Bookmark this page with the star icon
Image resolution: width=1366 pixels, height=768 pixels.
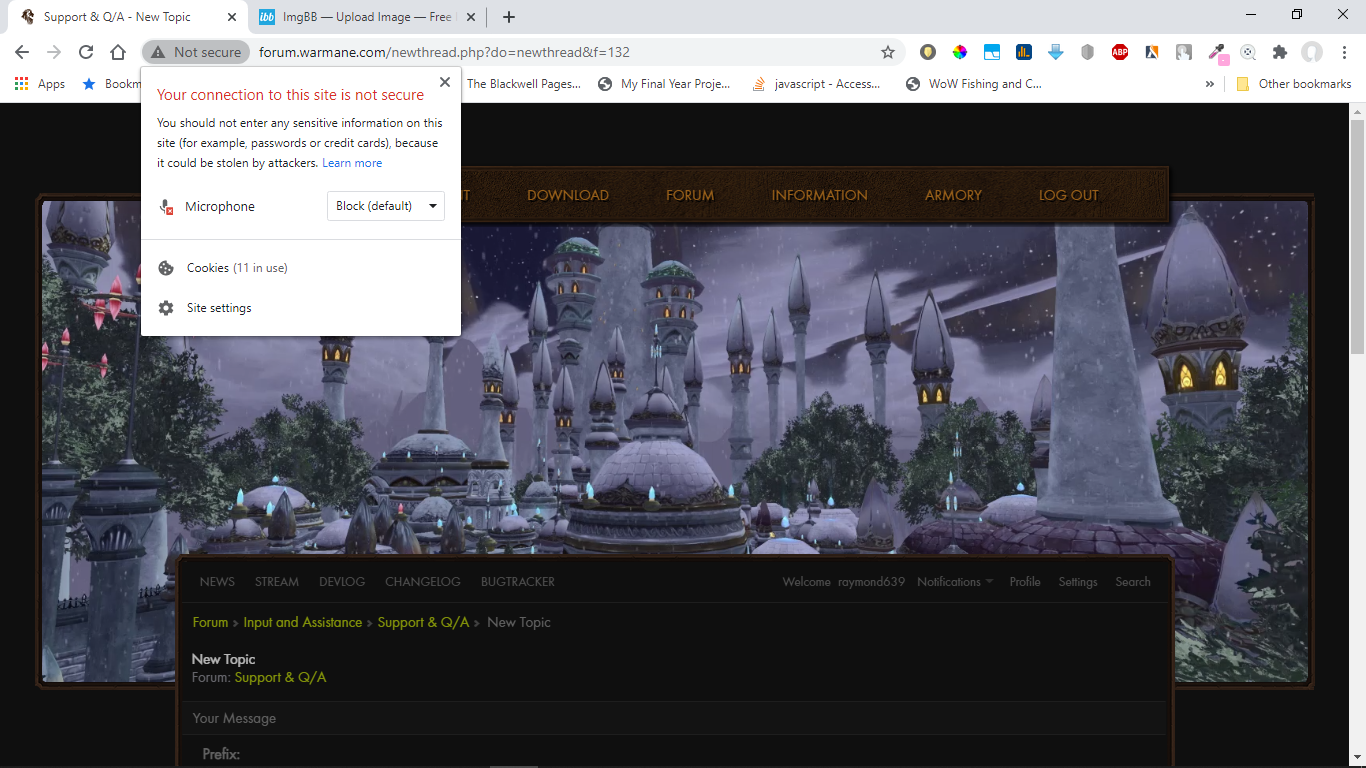pyautogui.click(x=888, y=52)
